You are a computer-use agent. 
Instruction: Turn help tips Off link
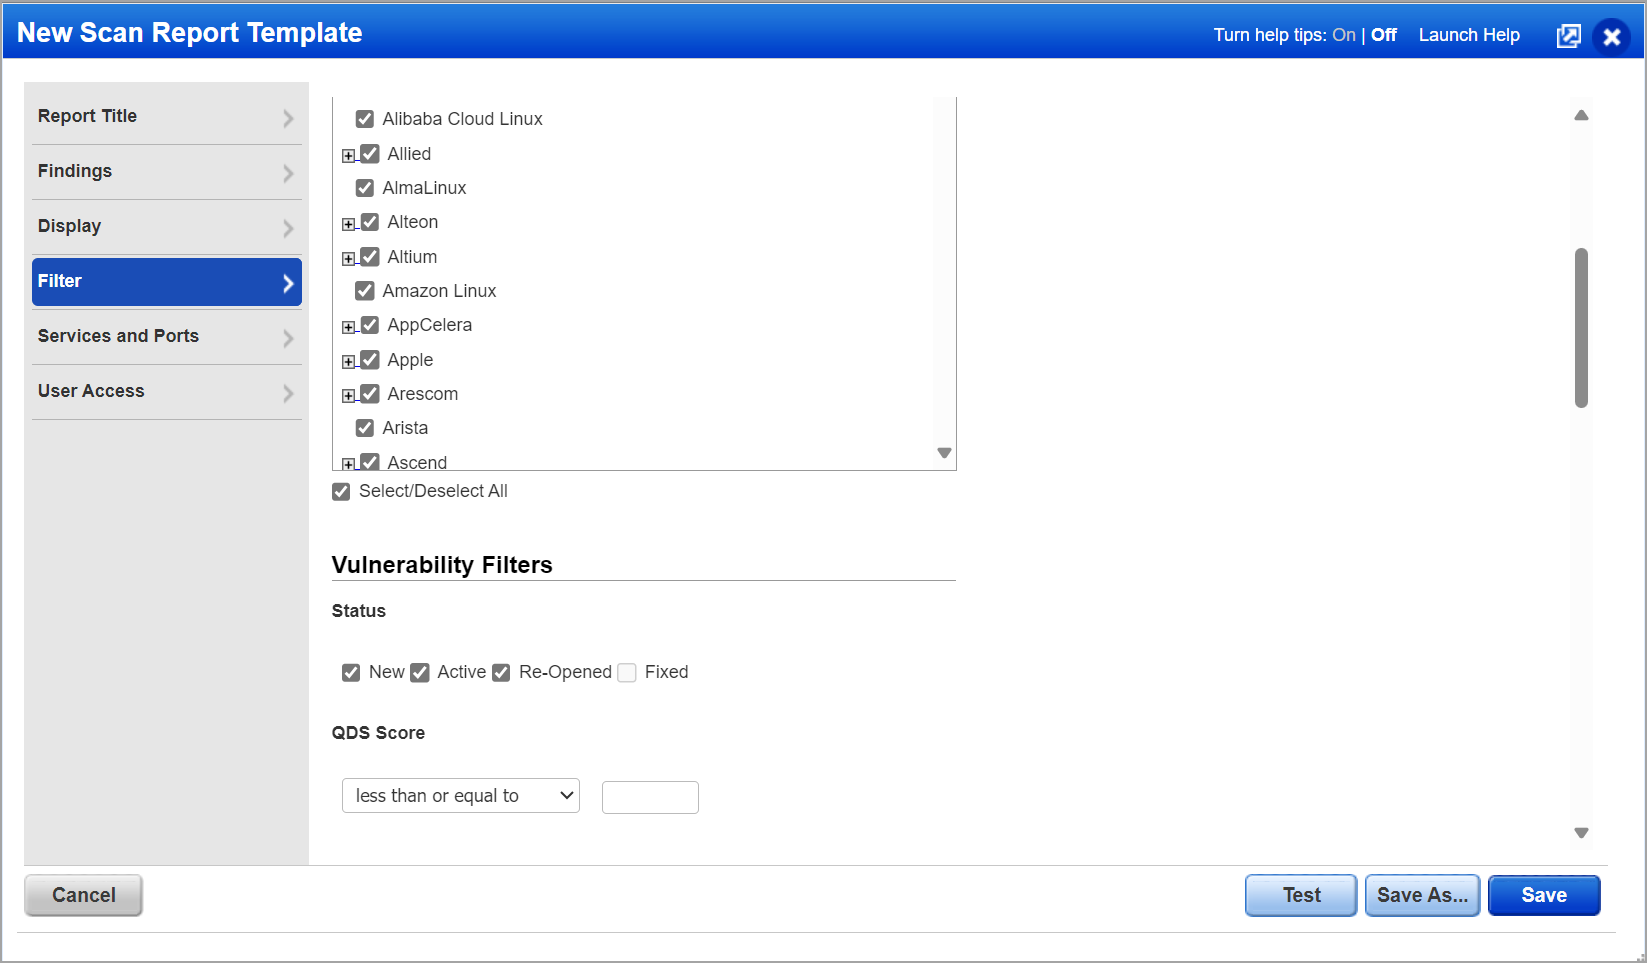pos(1384,35)
